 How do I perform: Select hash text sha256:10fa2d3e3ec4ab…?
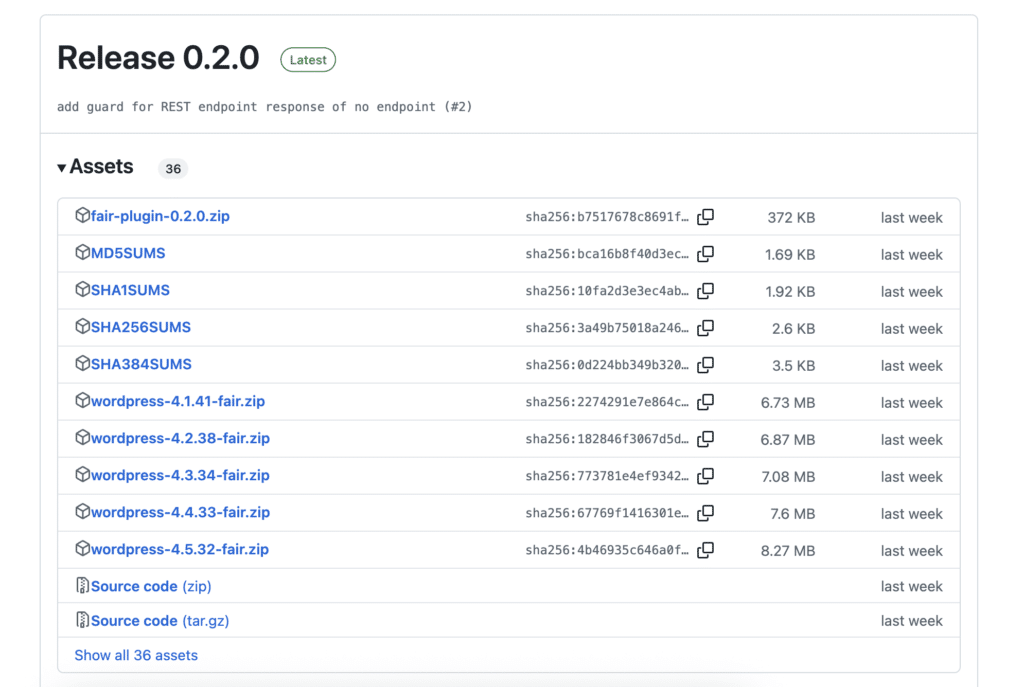(x=607, y=291)
